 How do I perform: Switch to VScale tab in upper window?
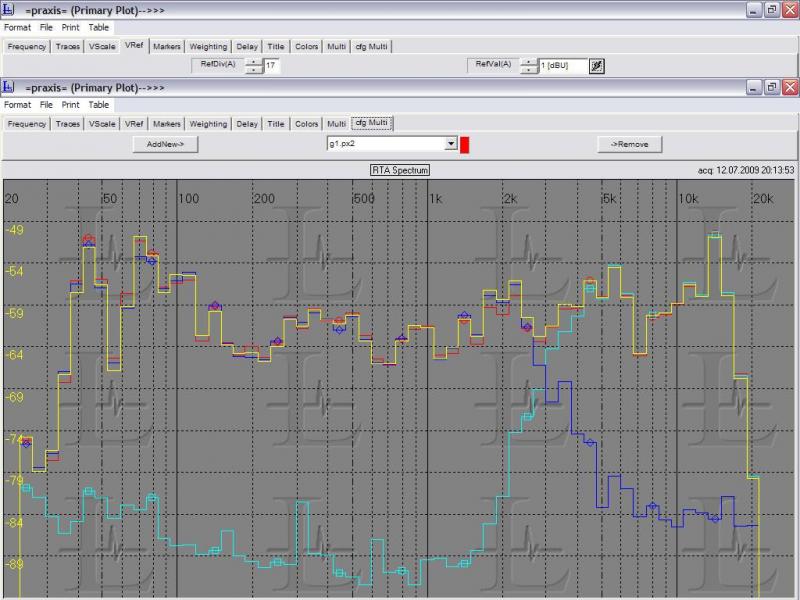coord(102,46)
